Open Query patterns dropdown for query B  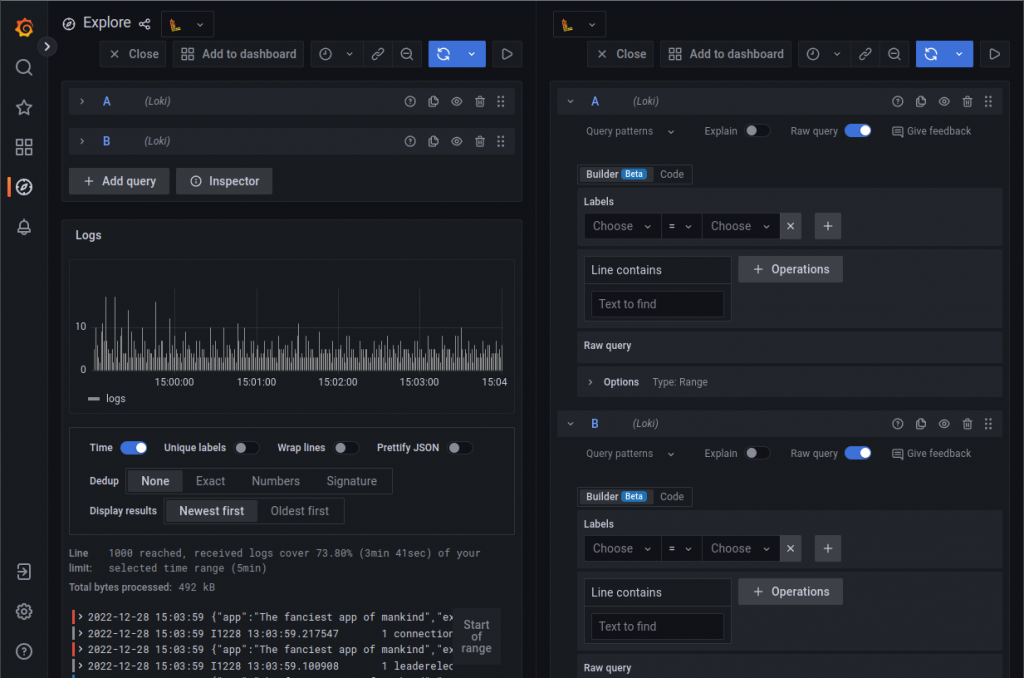[x=630, y=453]
